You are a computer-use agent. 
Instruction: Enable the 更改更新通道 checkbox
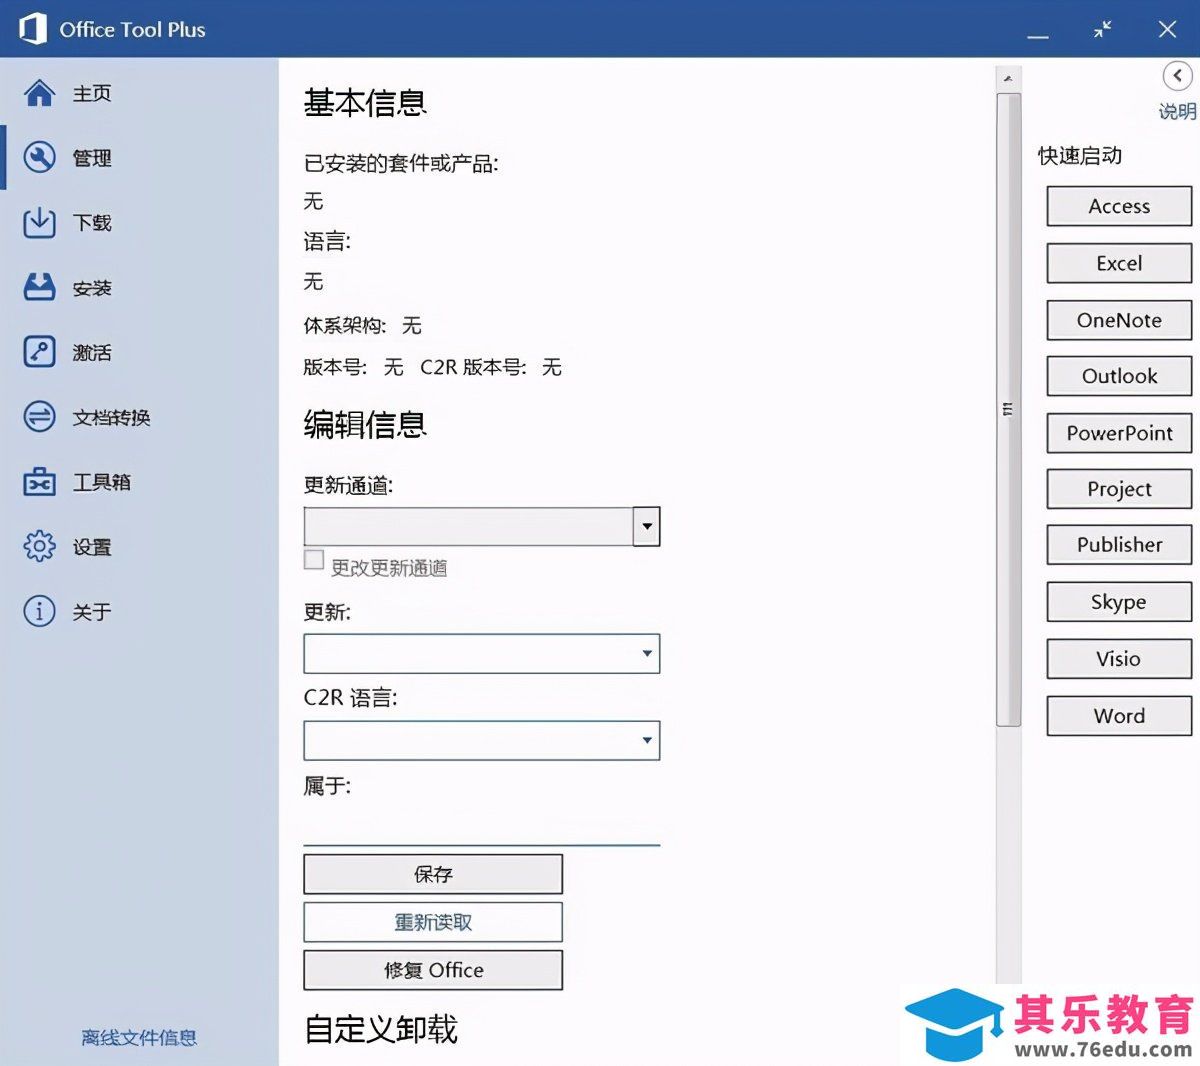click(x=314, y=560)
